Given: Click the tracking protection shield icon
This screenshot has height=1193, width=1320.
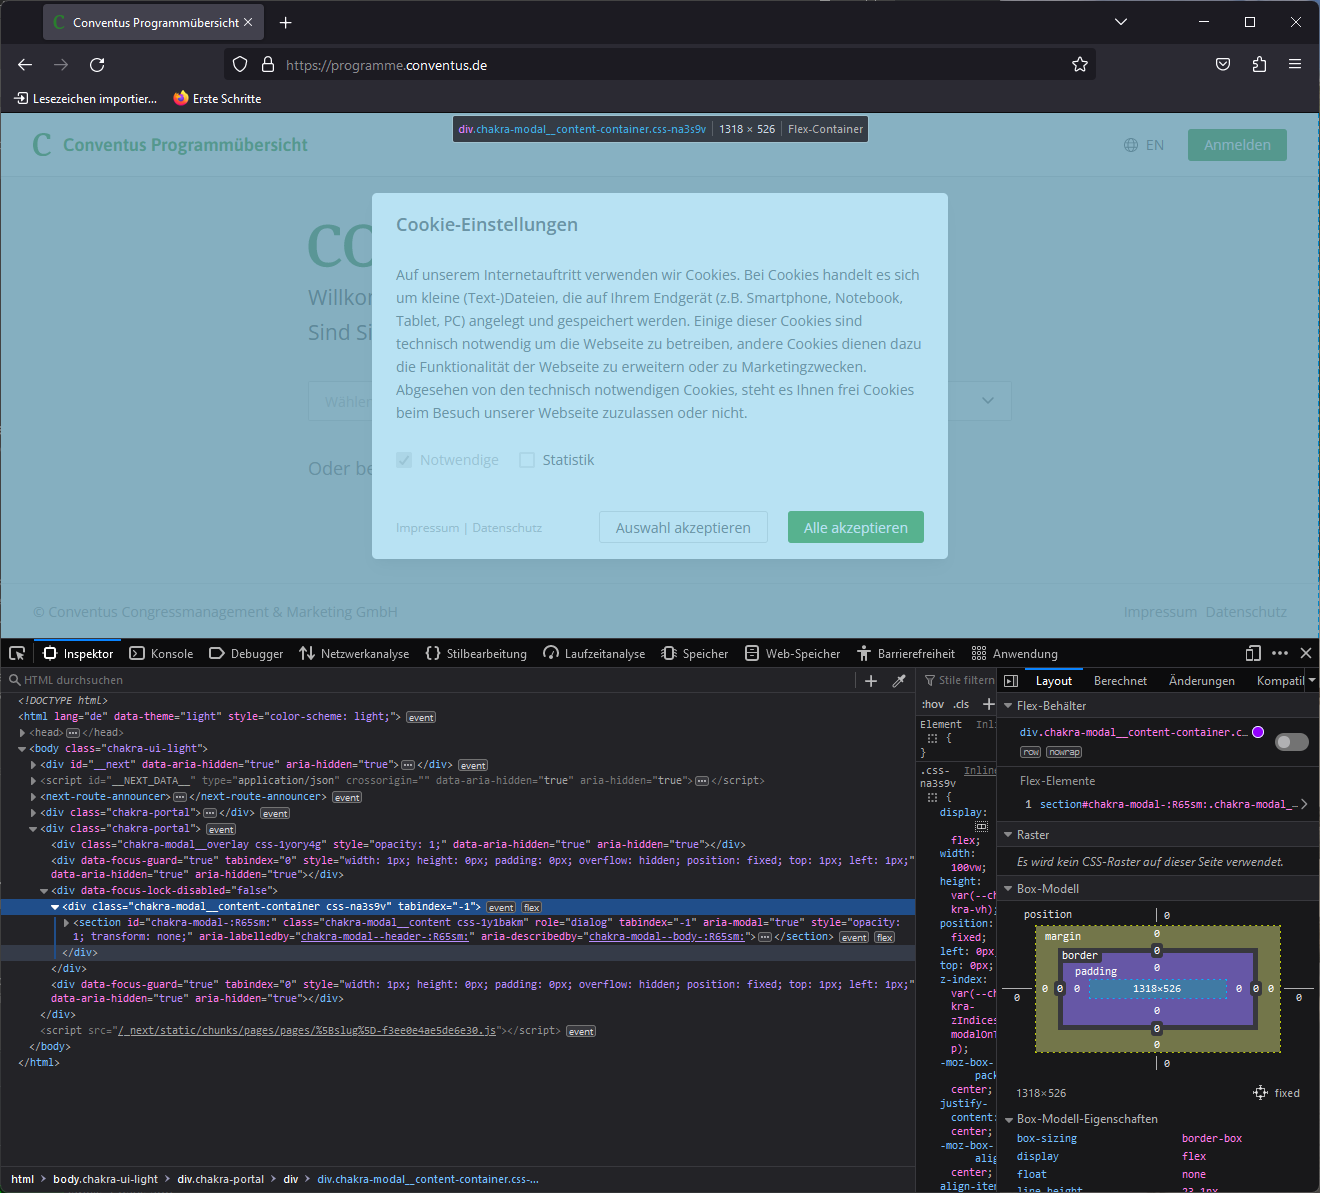Looking at the screenshot, I should tap(239, 64).
